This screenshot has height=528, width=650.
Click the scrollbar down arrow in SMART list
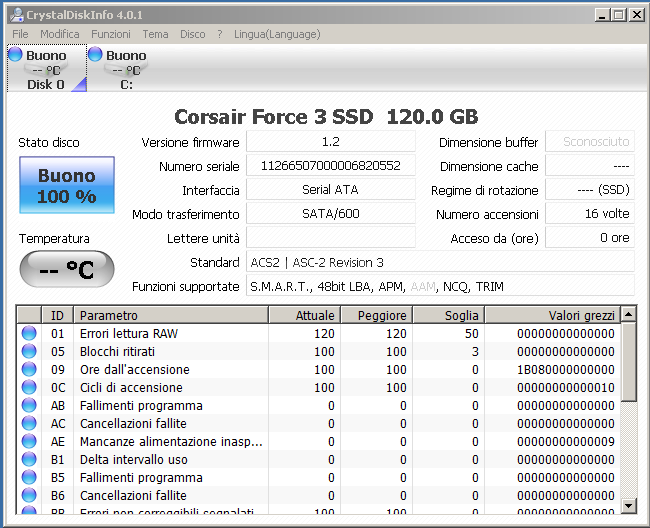628,506
